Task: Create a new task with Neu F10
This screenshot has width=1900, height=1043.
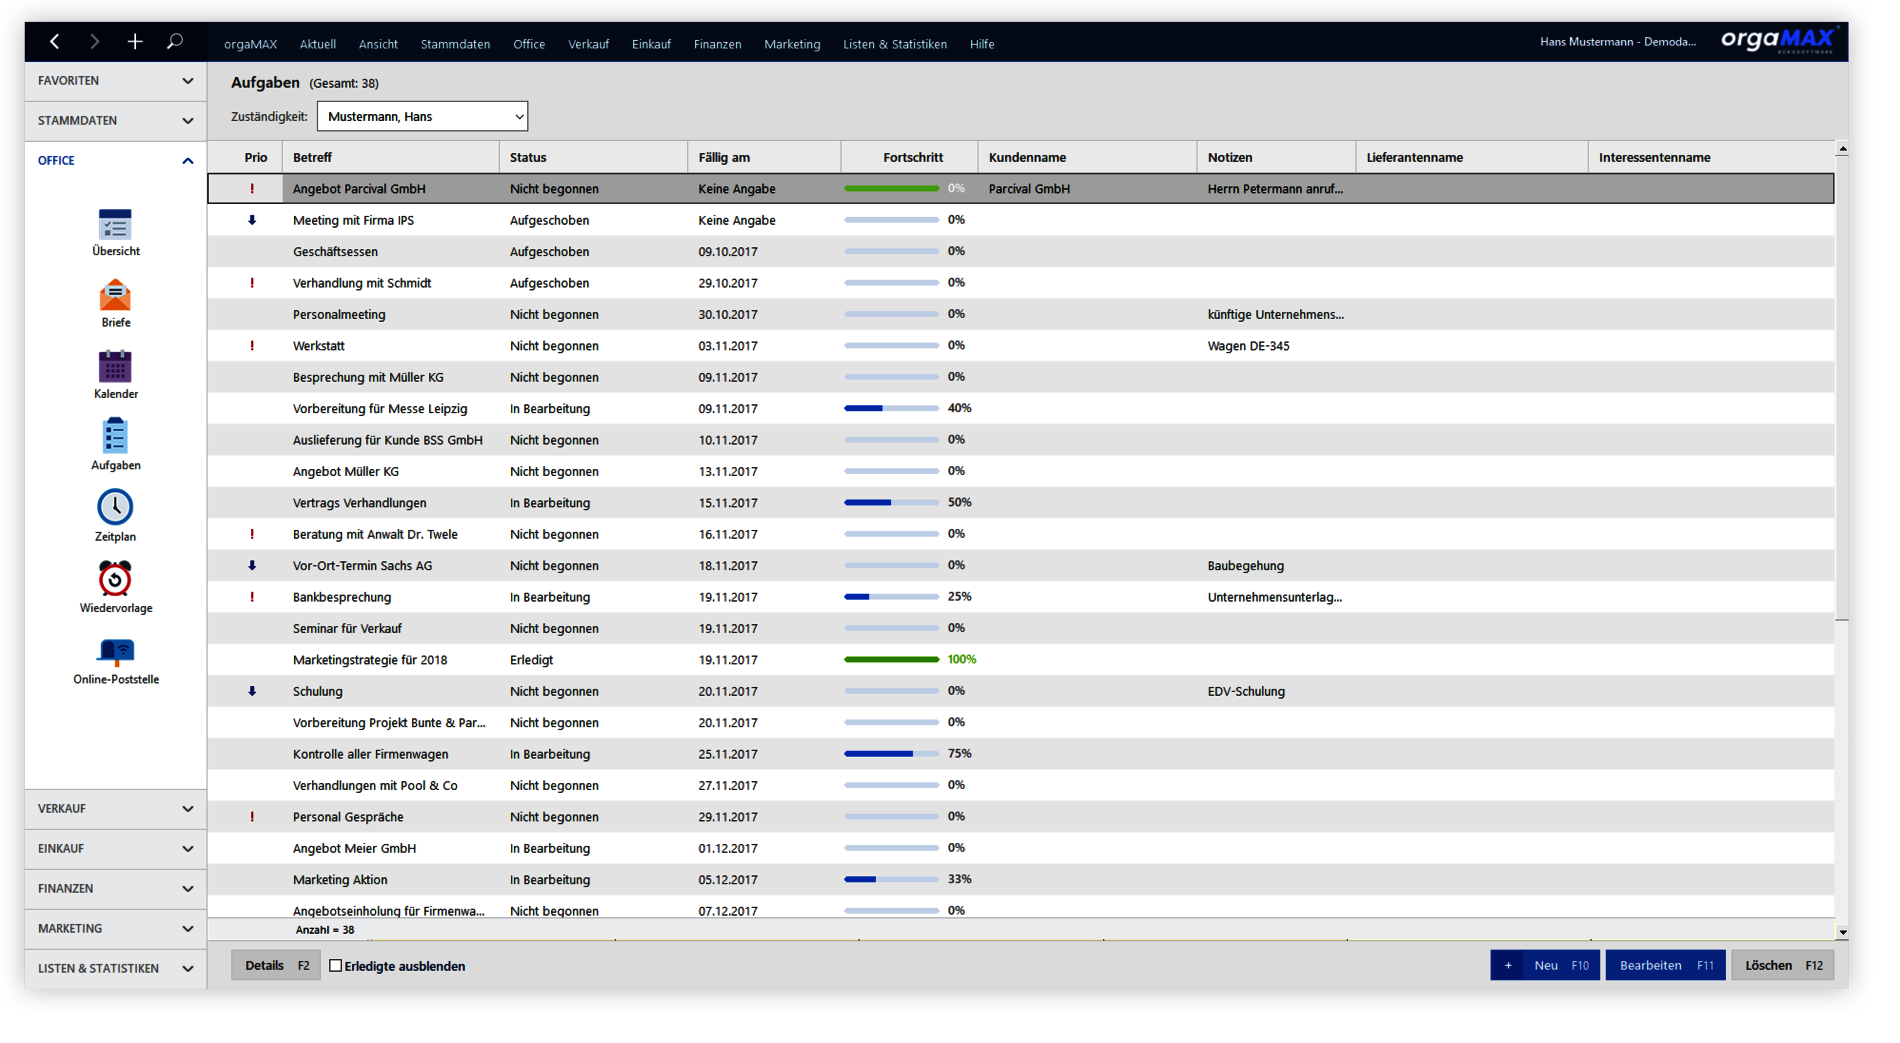Action: (x=1545, y=966)
